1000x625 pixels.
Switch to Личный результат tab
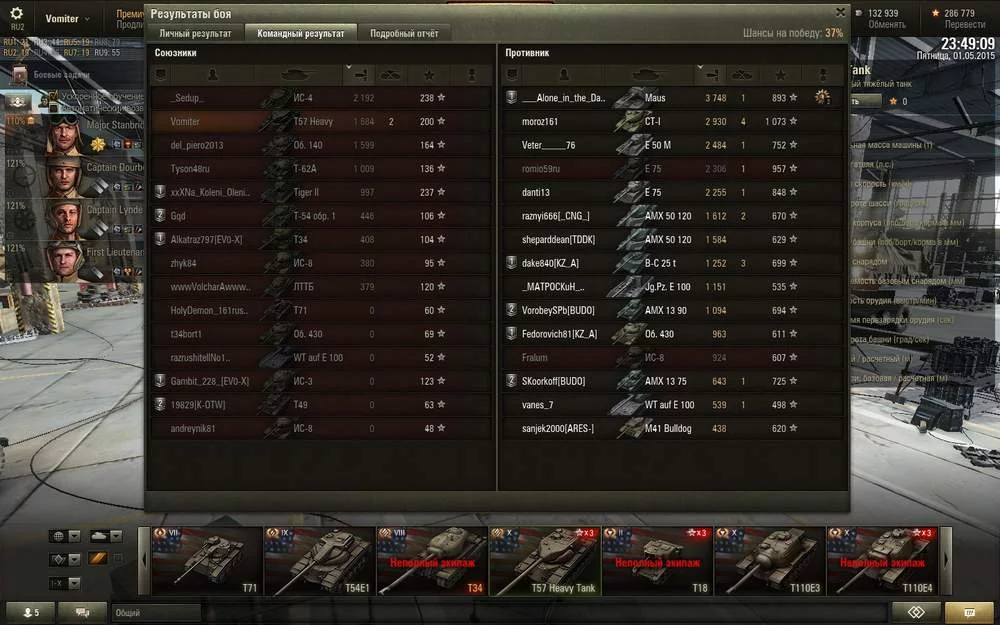tap(195, 33)
